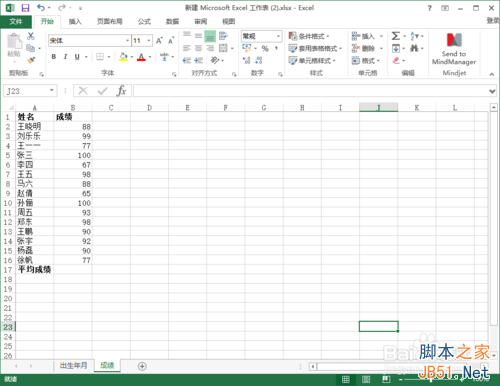Viewport: 500px width, 386px height.
Task: Click the Paste clipboard icon
Action: click(x=14, y=41)
